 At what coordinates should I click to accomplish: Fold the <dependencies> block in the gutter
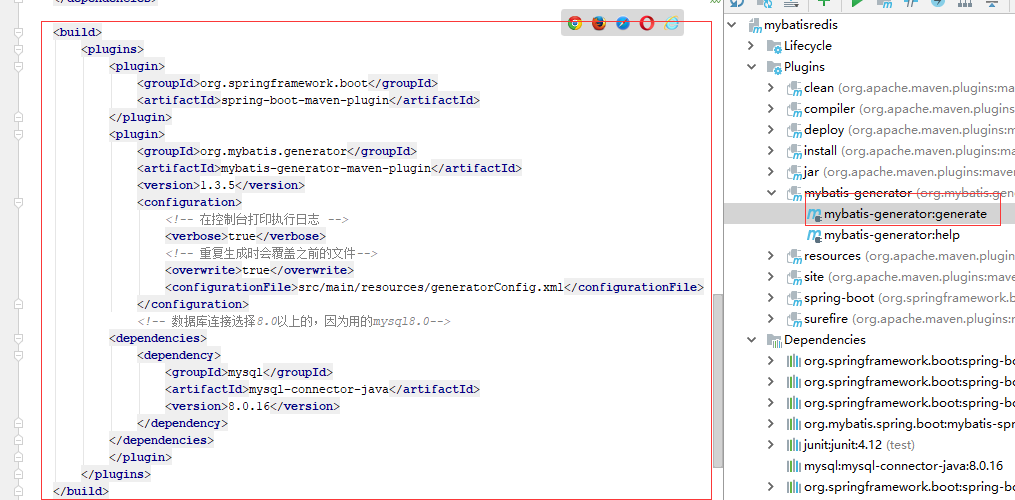point(18,338)
